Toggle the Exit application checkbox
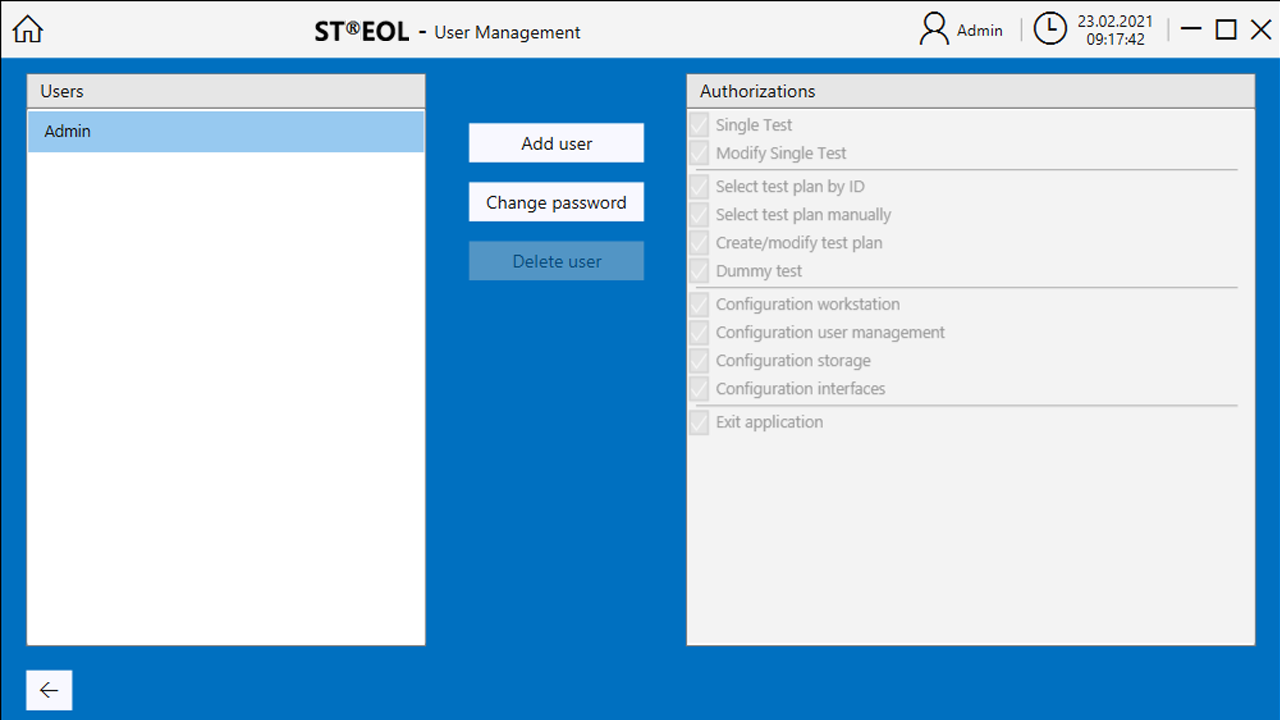 click(x=699, y=423)
